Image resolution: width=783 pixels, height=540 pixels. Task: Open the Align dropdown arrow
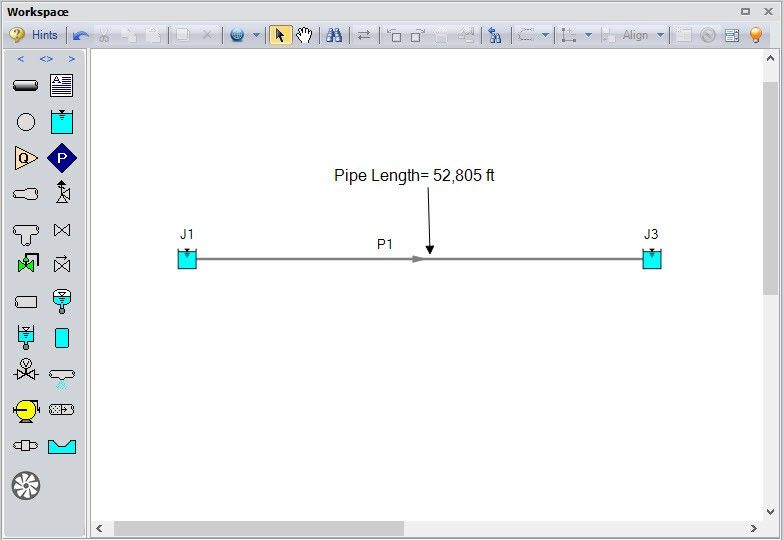pos(660,35)
